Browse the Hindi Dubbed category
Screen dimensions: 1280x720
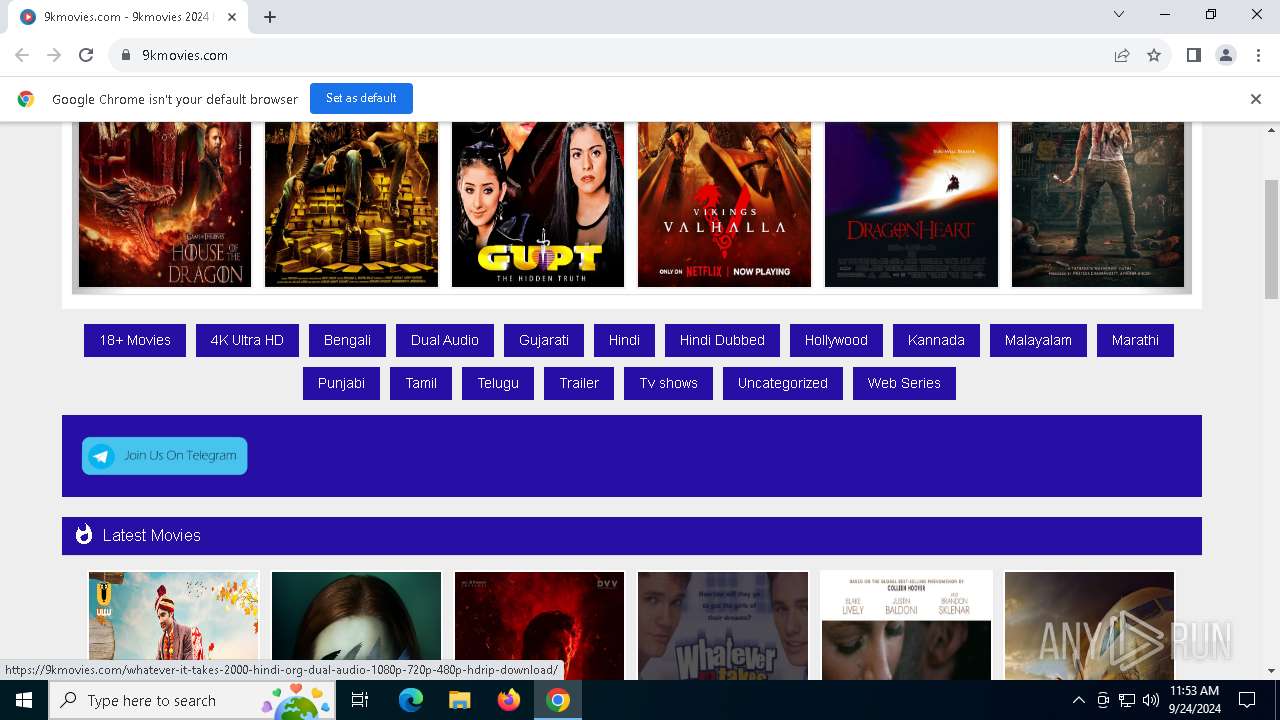[x=722, y=340]
